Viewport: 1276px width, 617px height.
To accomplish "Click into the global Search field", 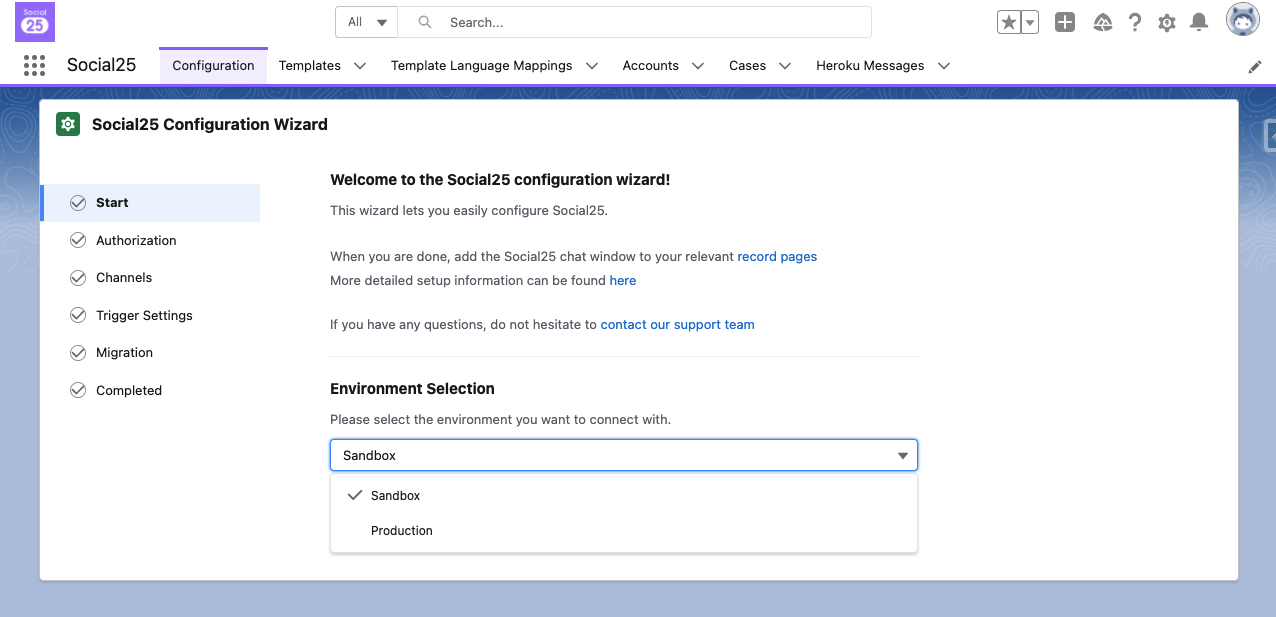I will tap(650, 22).
